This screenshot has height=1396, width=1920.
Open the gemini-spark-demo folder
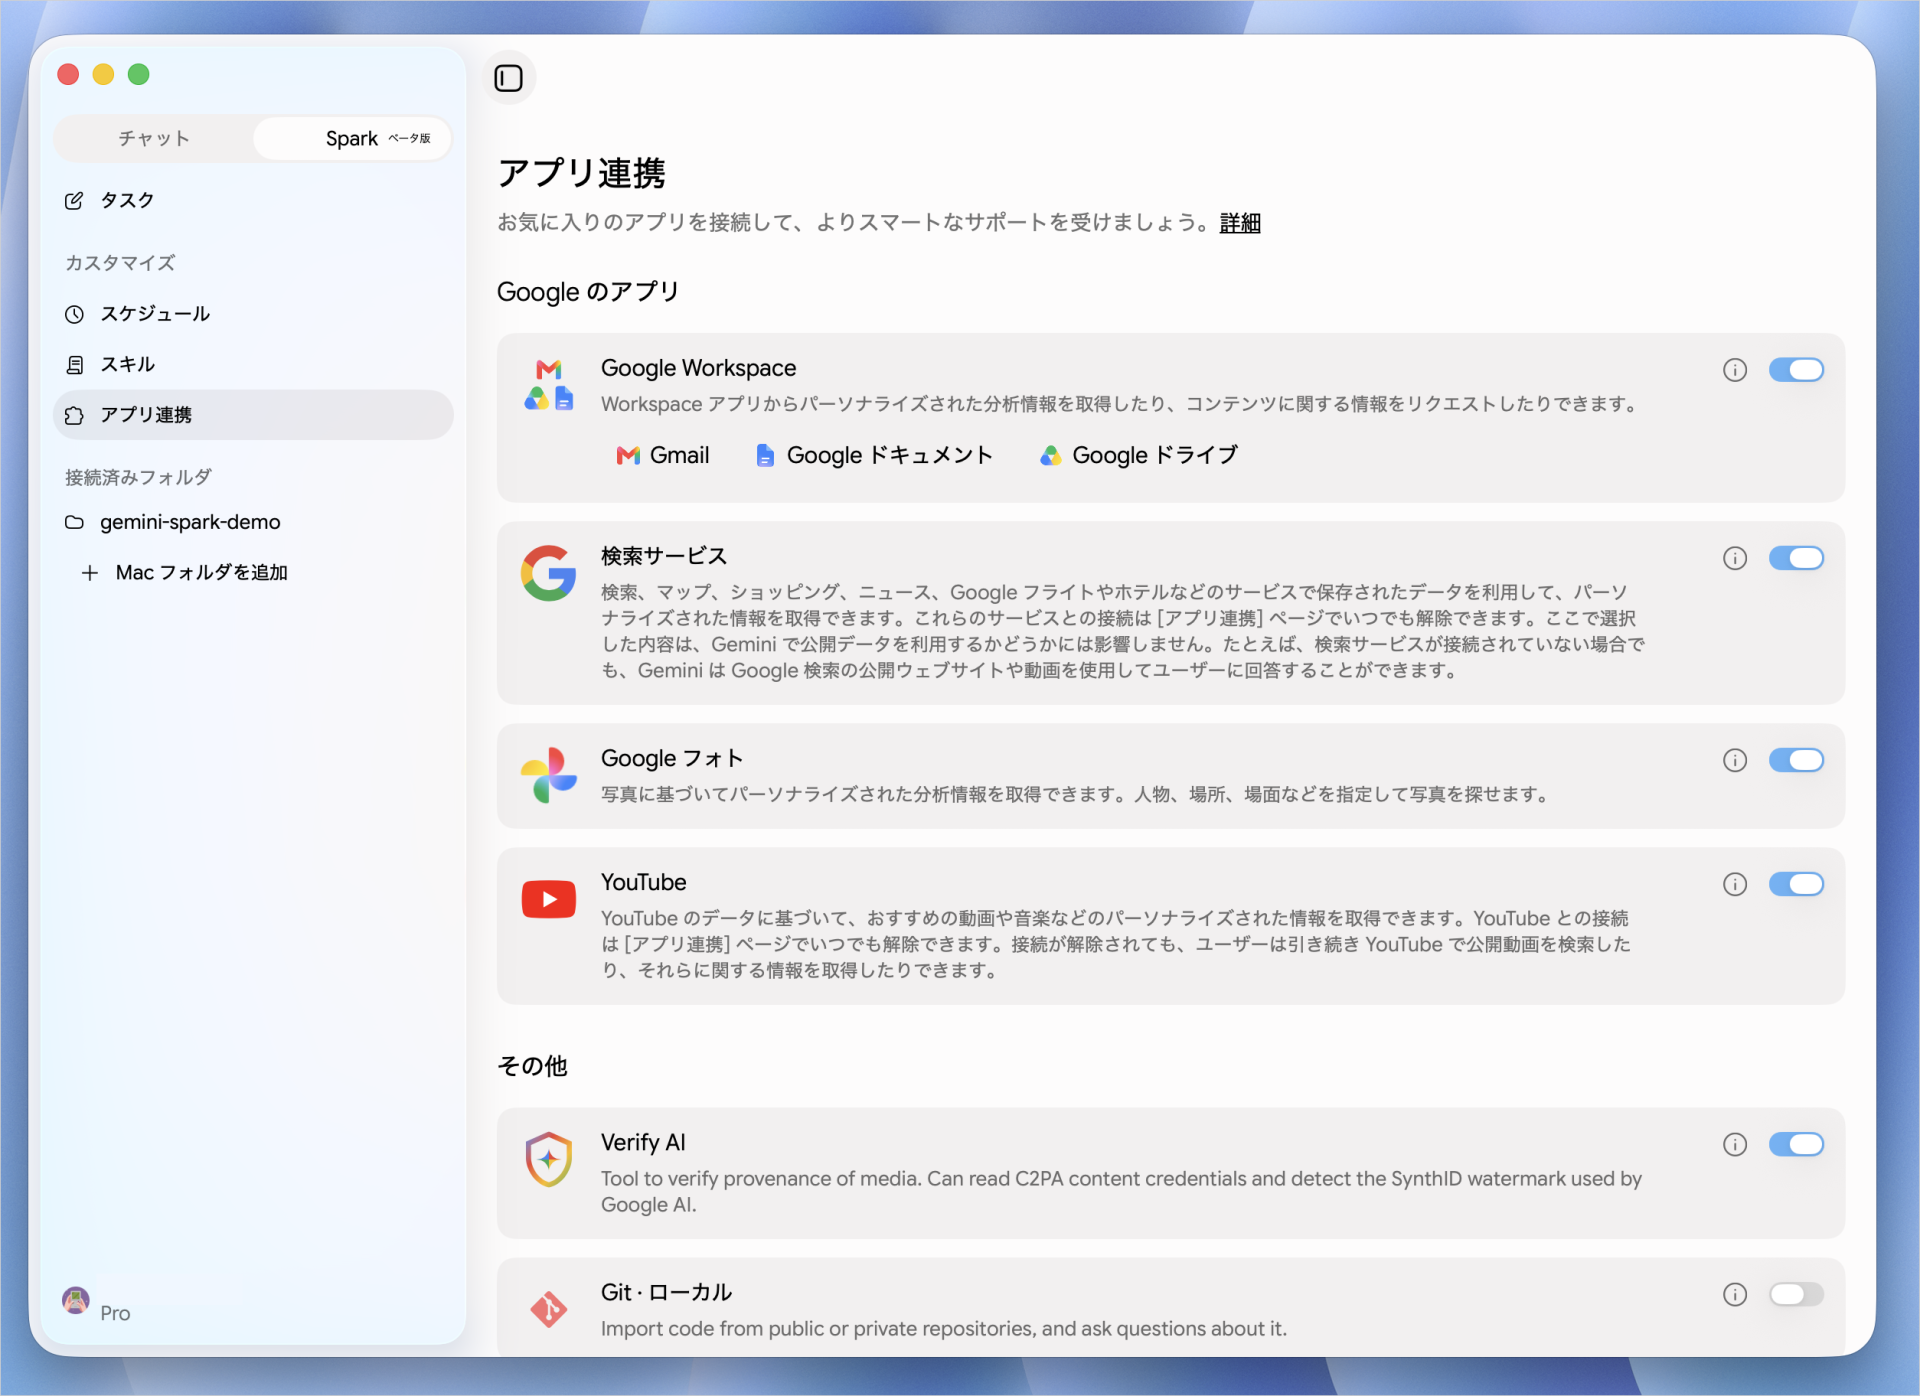(253, 522)
